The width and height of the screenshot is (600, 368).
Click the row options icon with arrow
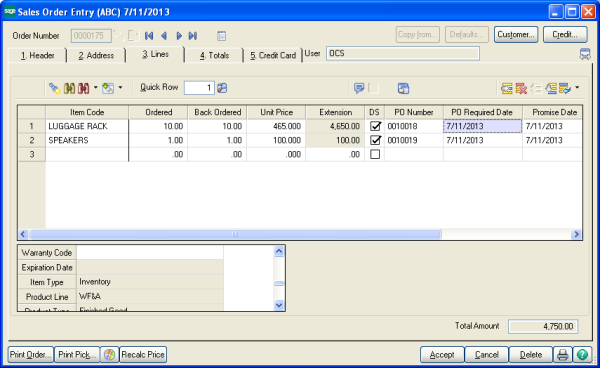(565, 88)
